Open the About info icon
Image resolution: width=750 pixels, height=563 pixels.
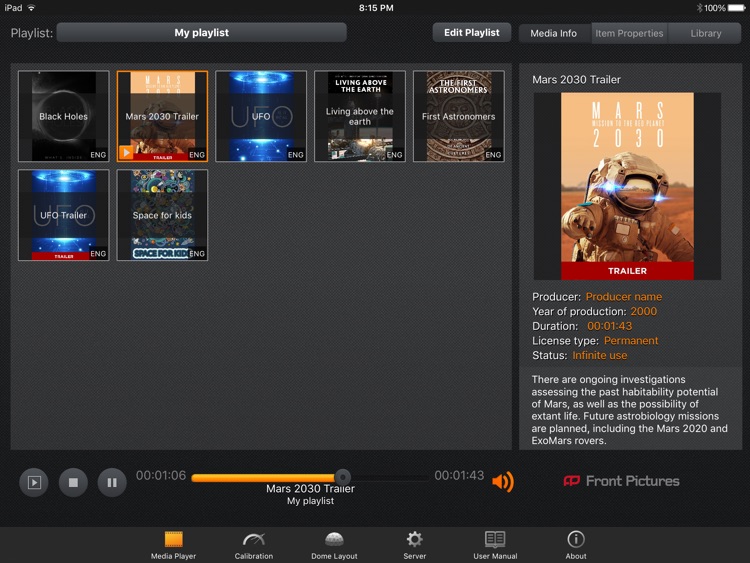pos(576,539)
